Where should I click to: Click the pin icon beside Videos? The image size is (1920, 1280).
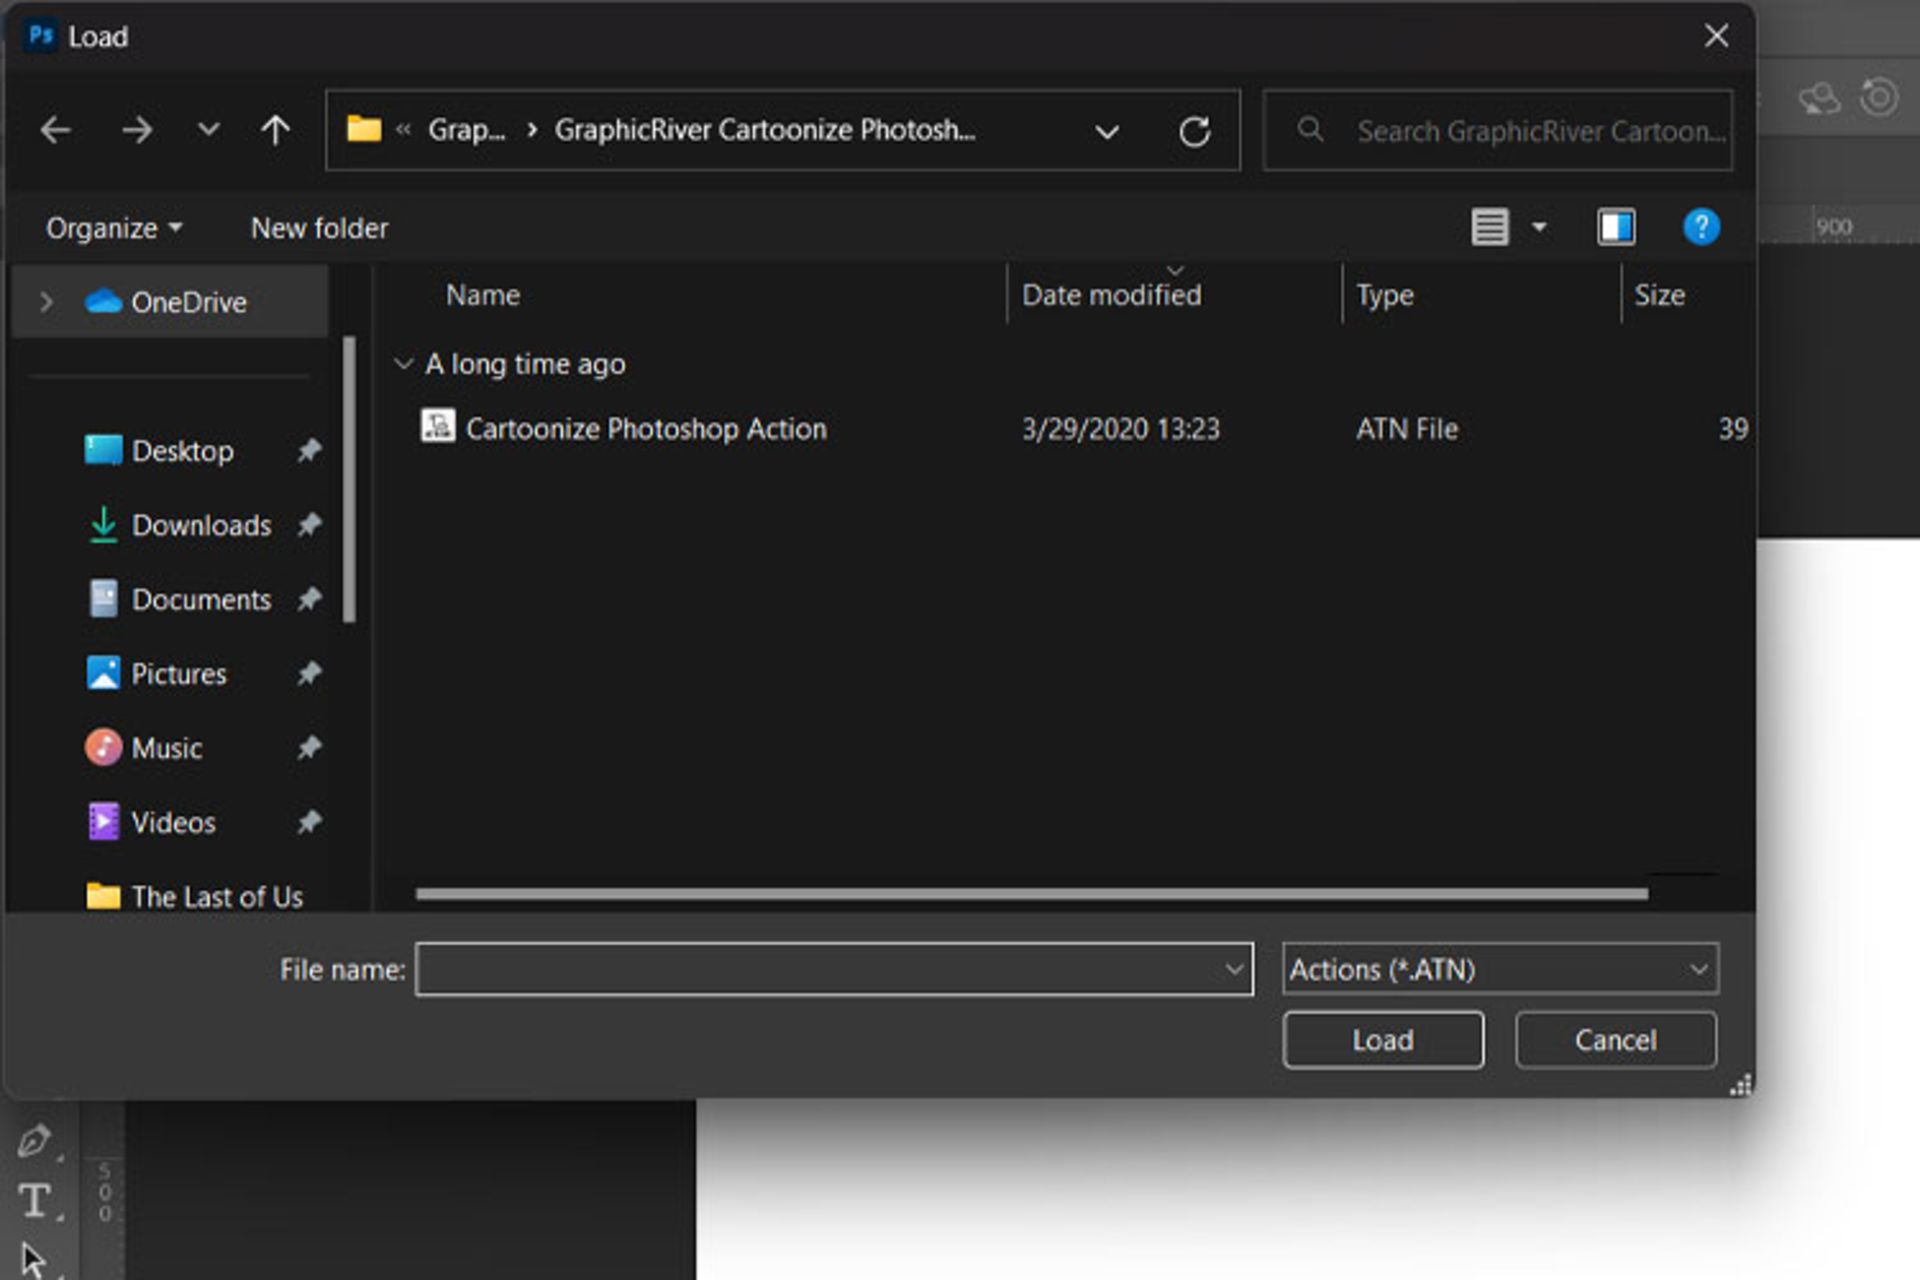pos(309,822)
